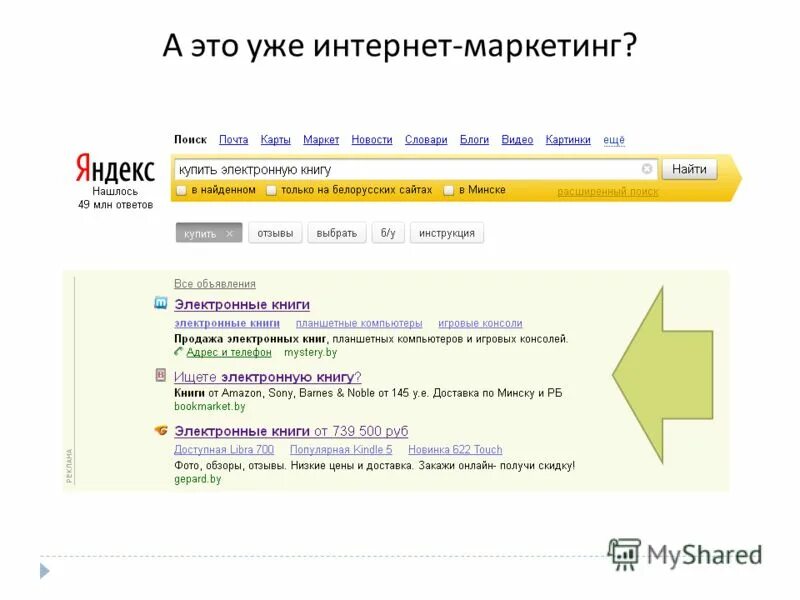Image resolution: width=800 pixels, height=600 pixels.
Task: Open 'Адрес и телефон' link
Action: pyautogui.click(x=229, y=352)
